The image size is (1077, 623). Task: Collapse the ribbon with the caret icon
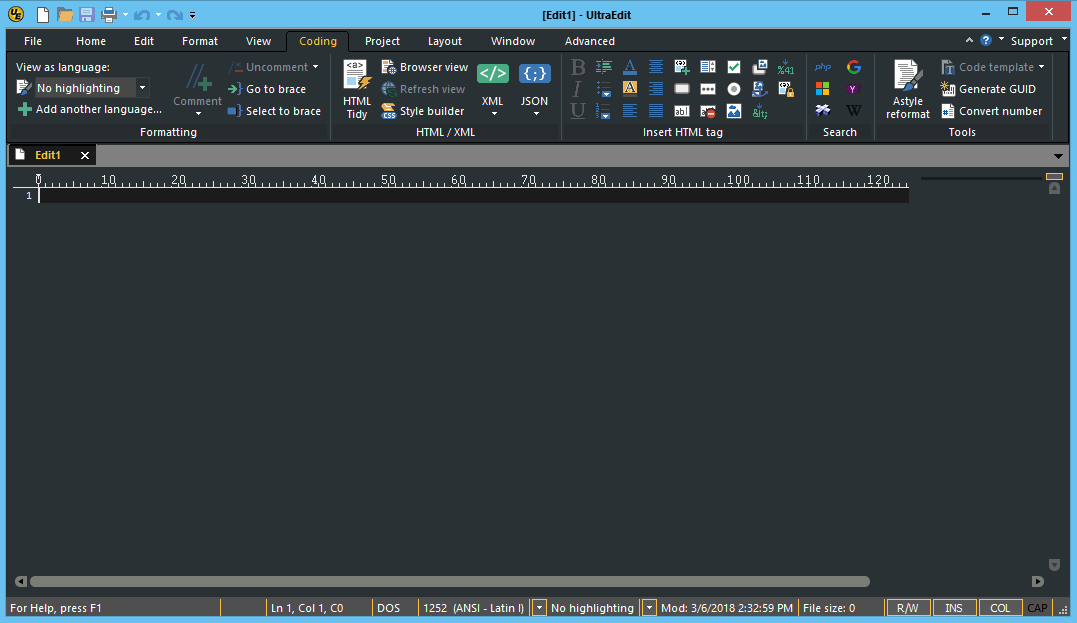tap(969, 41)
